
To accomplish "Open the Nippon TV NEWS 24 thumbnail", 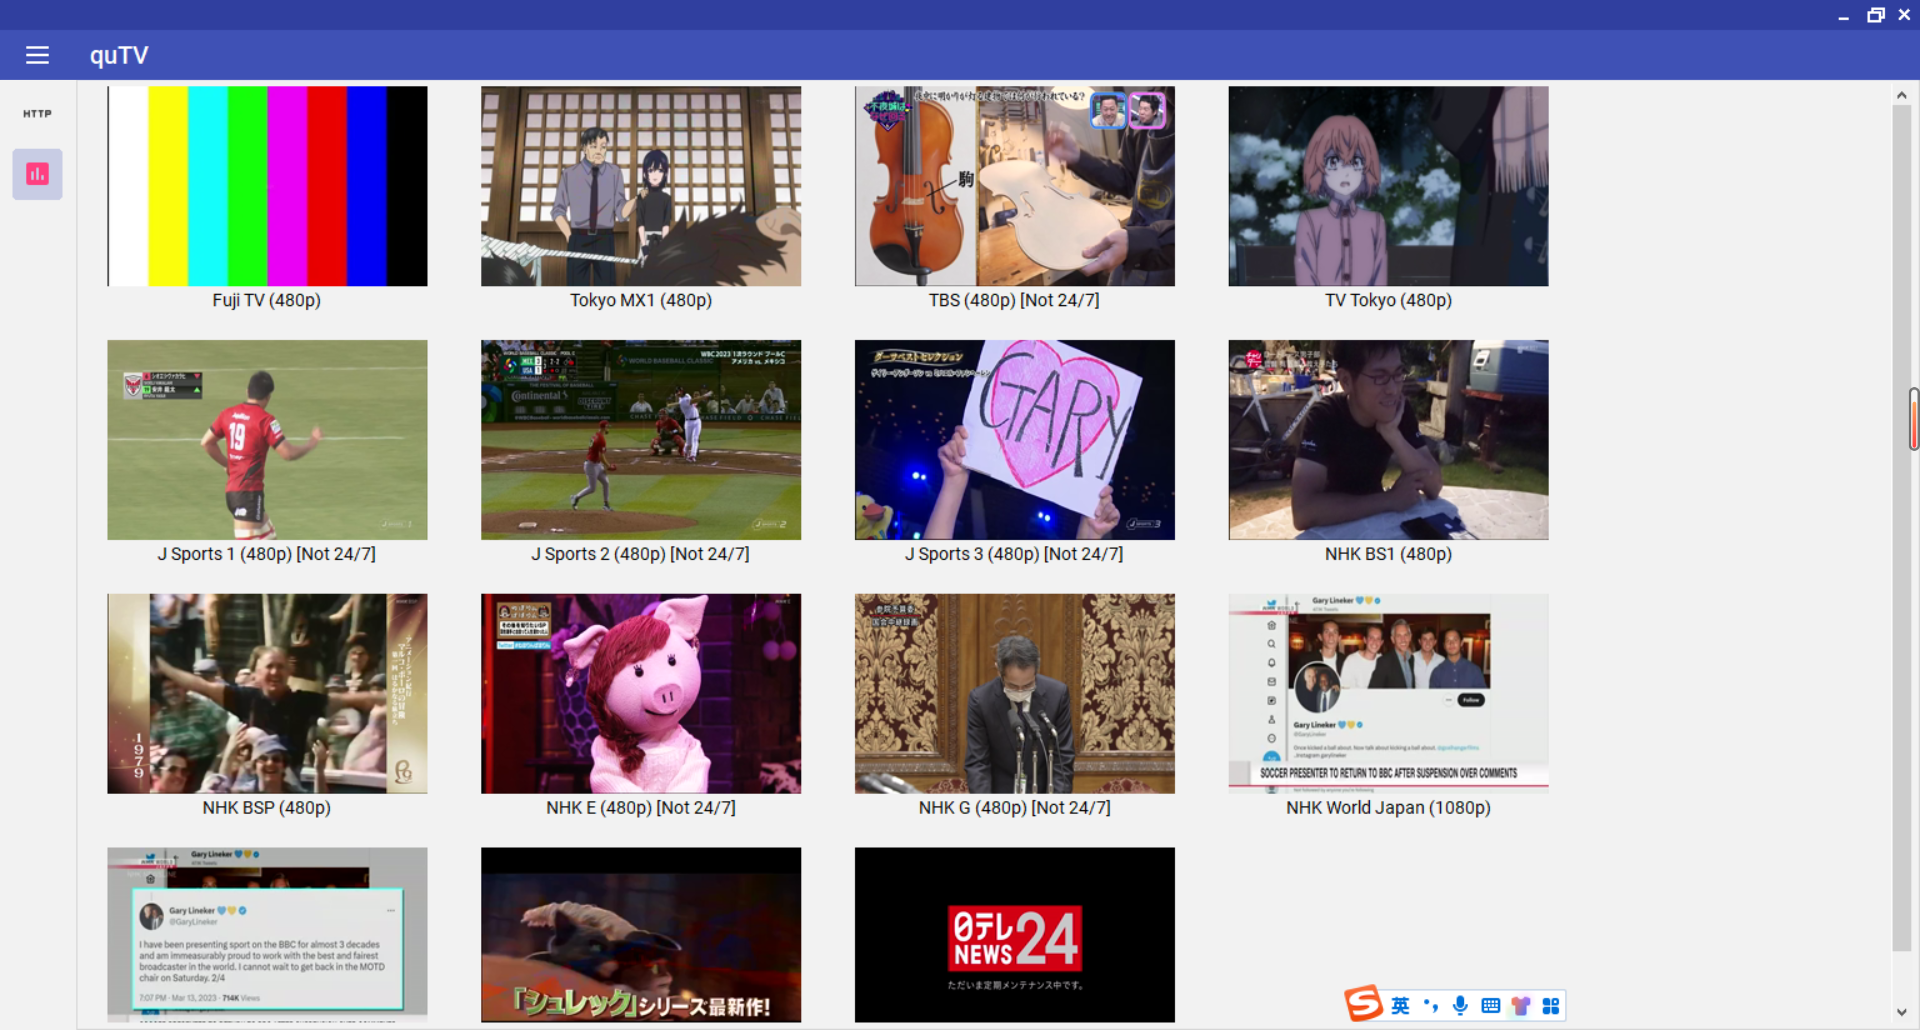I will pyautogui.click(x=1015, y=935).
